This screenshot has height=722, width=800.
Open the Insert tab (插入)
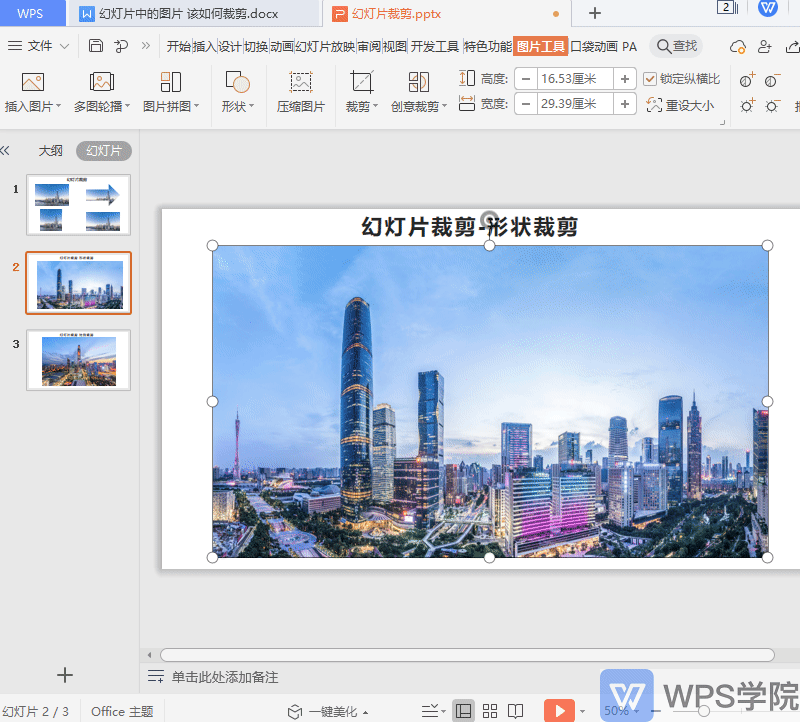click(x=205, y=47)
